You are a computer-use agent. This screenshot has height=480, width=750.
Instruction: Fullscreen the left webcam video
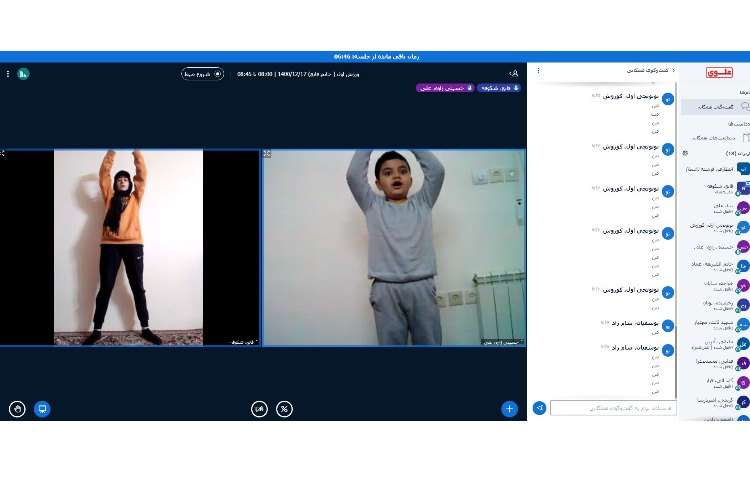pyautogui.click(x=3, y=154)
